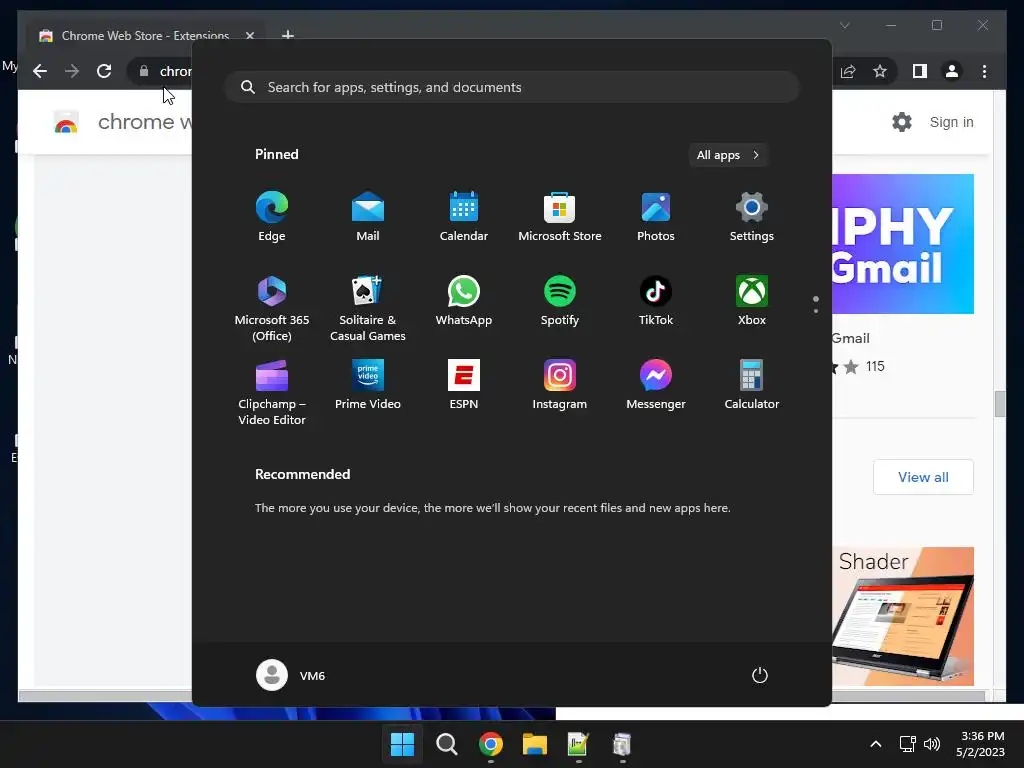
Task: Go to the next pinned apps page
Action: pos(816,311)
